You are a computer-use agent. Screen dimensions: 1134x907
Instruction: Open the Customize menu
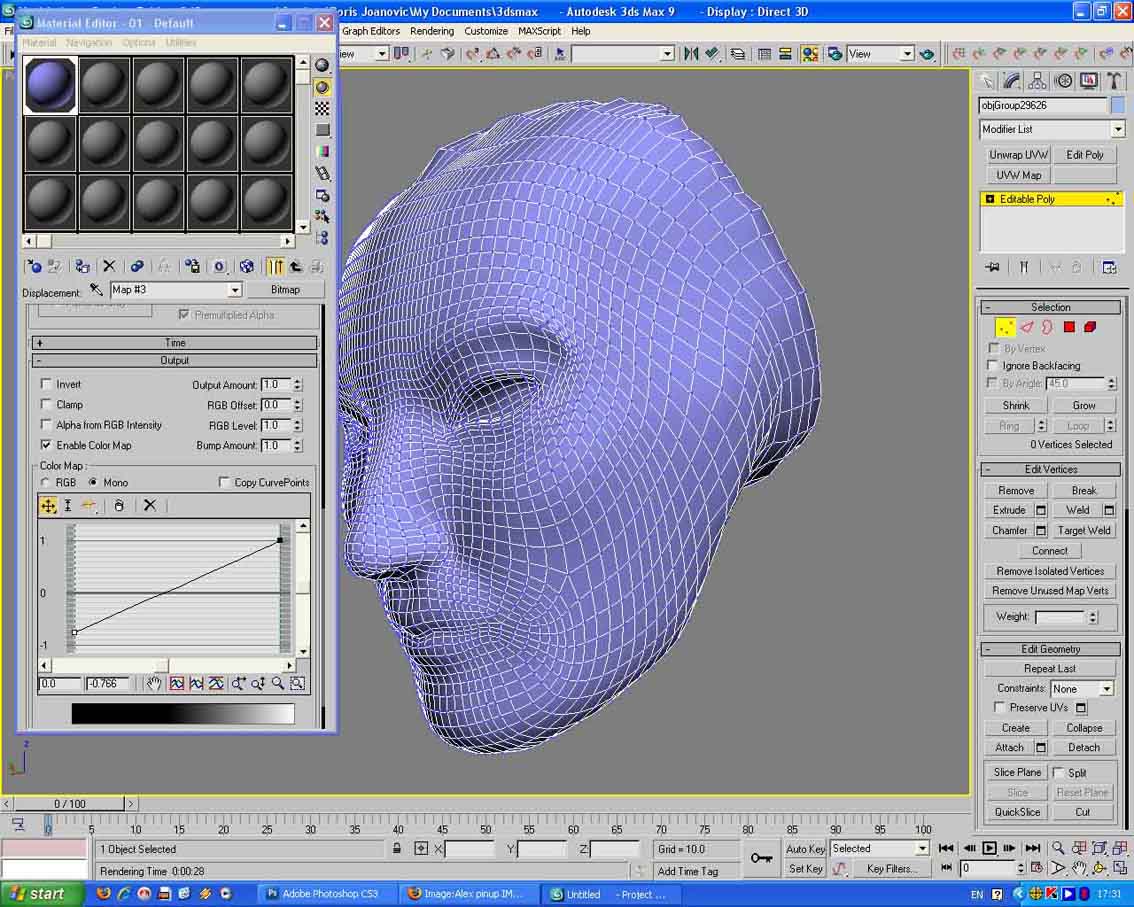tap(485, 31)
